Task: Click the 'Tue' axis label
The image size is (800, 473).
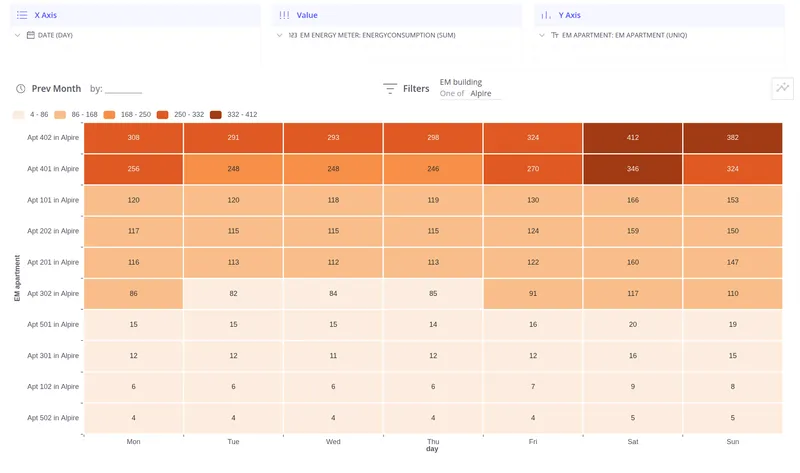Action: [233, 442]
